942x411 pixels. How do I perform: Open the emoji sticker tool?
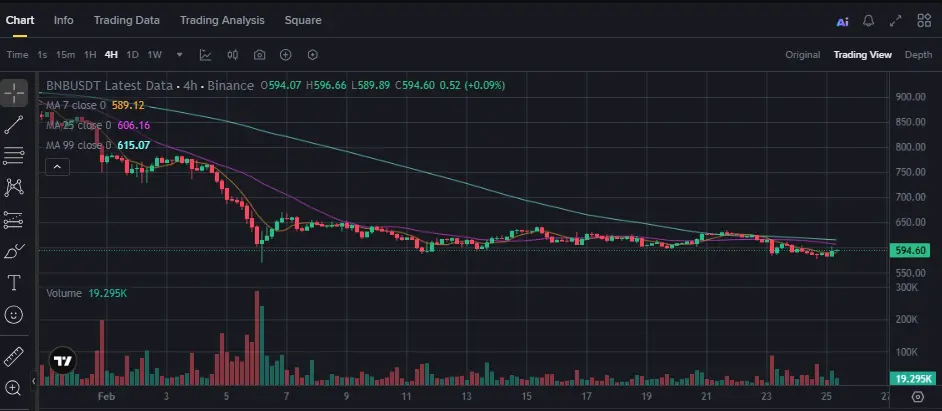(13, 314)
